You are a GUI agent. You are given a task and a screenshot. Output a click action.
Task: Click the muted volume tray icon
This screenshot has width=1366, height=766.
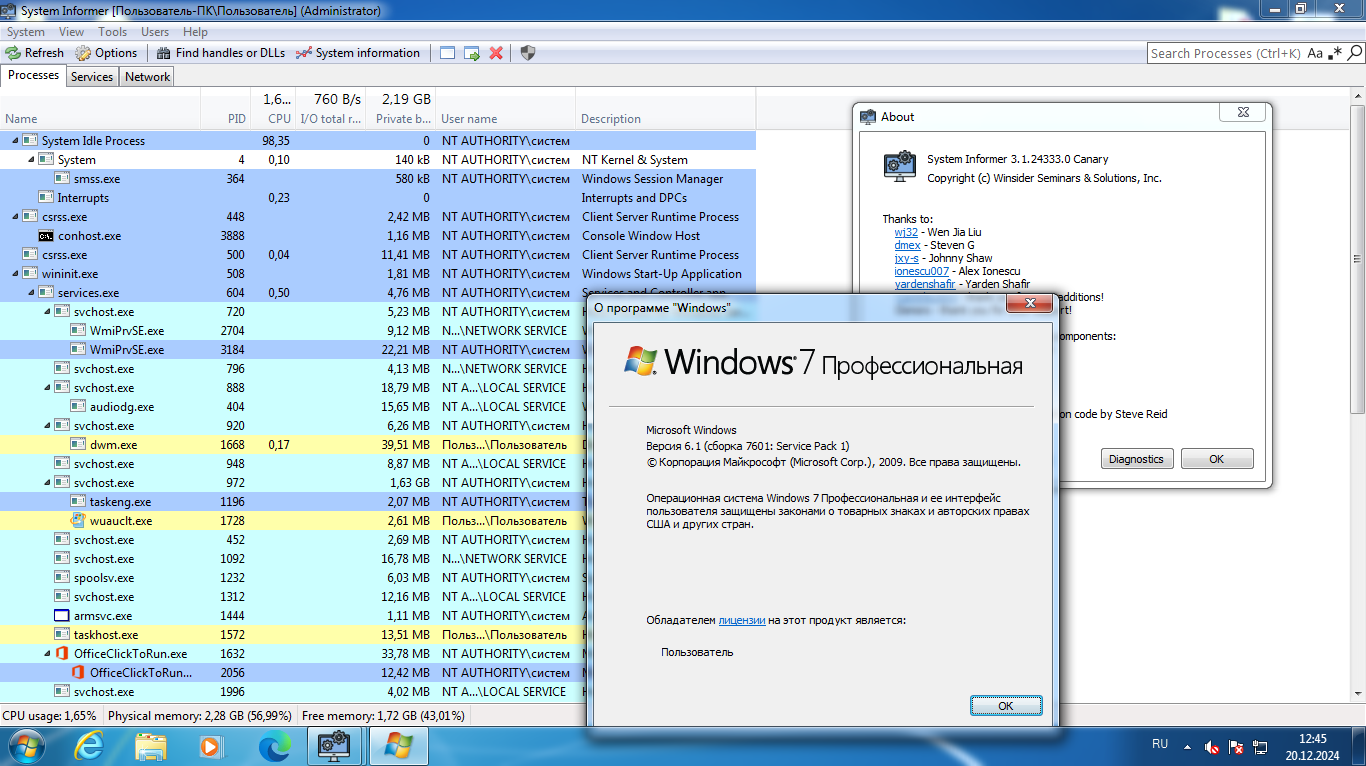(x=1212, y=746)
